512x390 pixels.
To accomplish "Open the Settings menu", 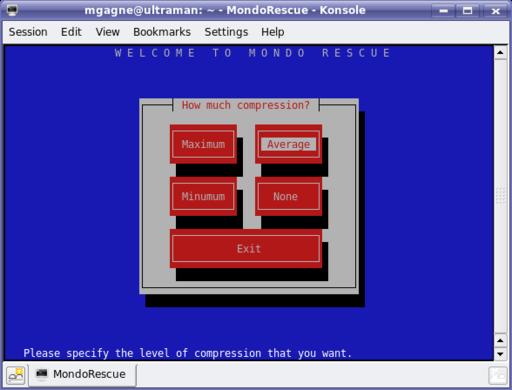I will pos(226,32).
